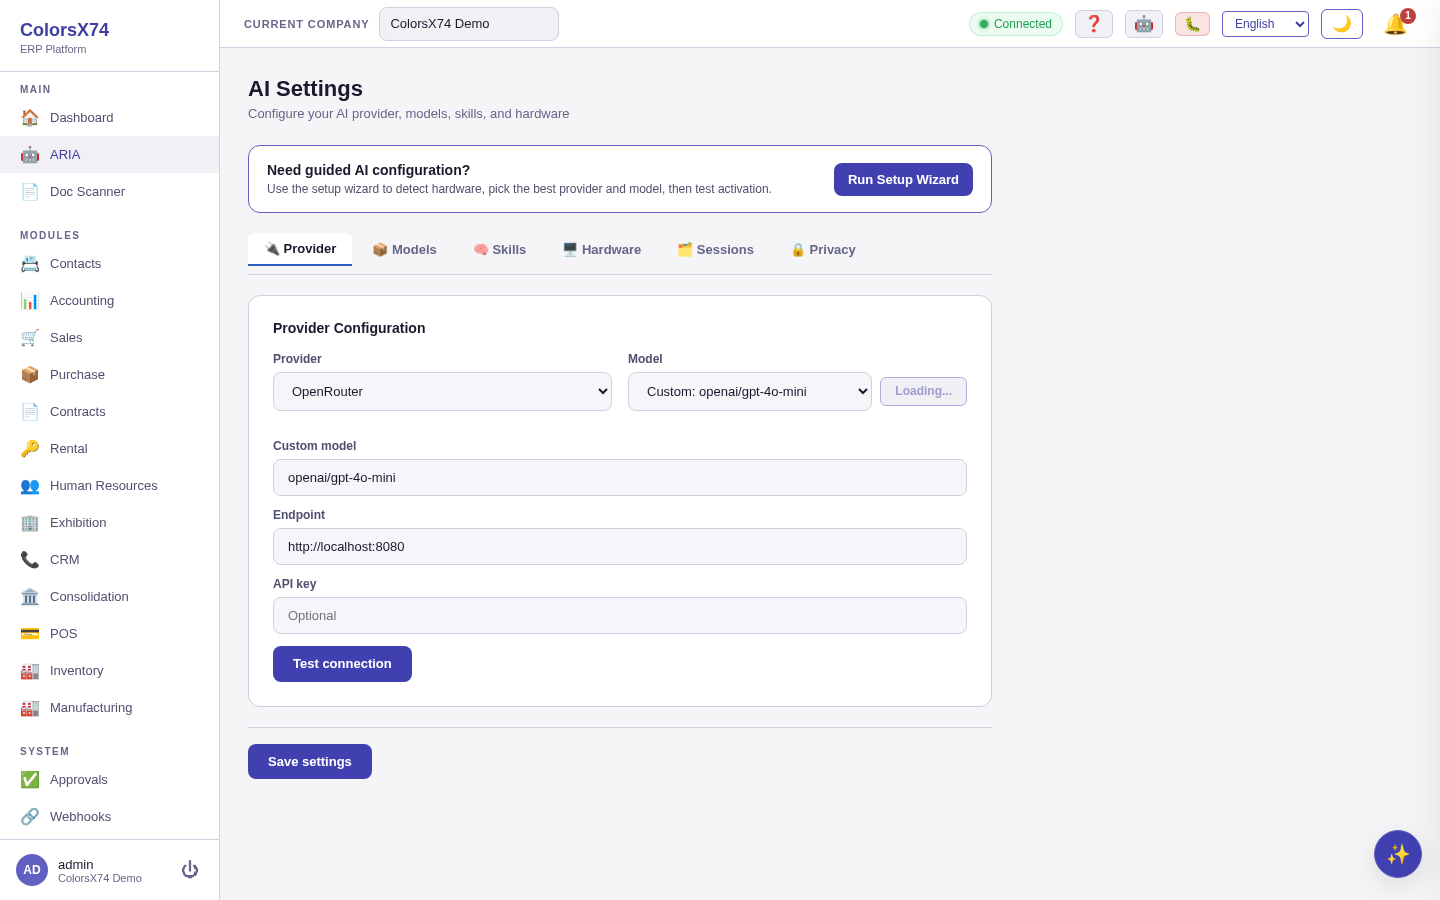Image resolution: width=1440 pixels, height=900 pixels.
Task: Click the Loading... button beside Model
Action: click(x=923, y=392)
